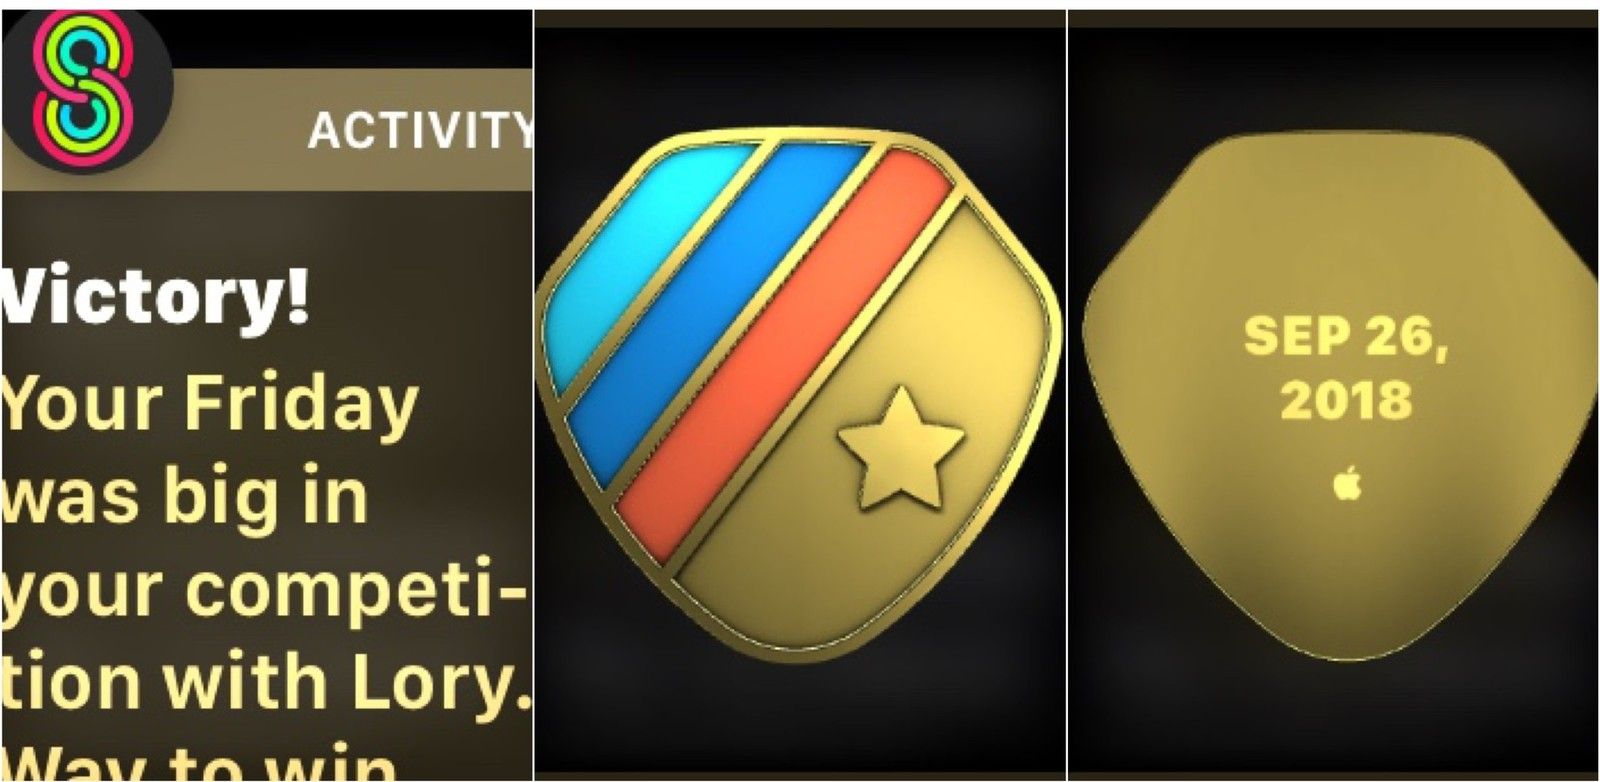Image resolution: width=1600 pixels, height=782 pixels.
Task: Tap the 2018 year on the medal
Action: click(1346, 399)
